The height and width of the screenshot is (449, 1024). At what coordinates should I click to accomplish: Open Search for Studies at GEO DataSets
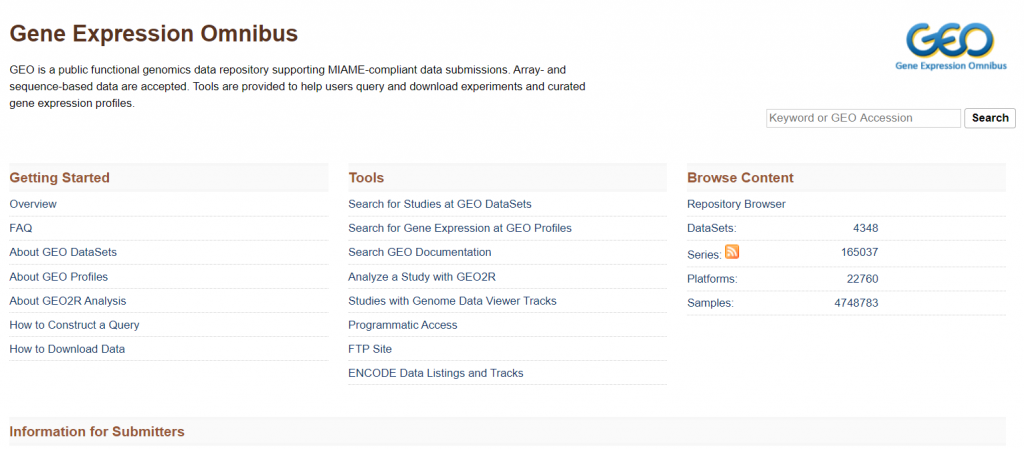440,204
